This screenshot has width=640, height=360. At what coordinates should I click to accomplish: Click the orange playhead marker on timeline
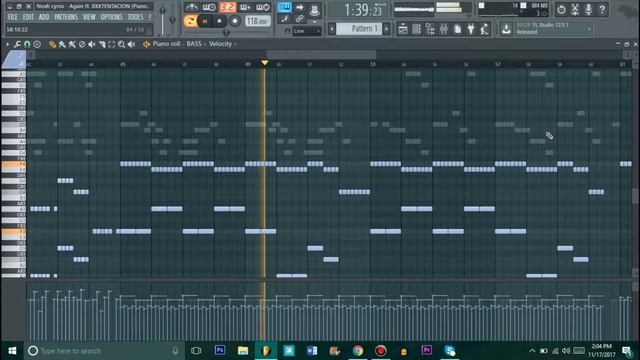coord(264,62)
